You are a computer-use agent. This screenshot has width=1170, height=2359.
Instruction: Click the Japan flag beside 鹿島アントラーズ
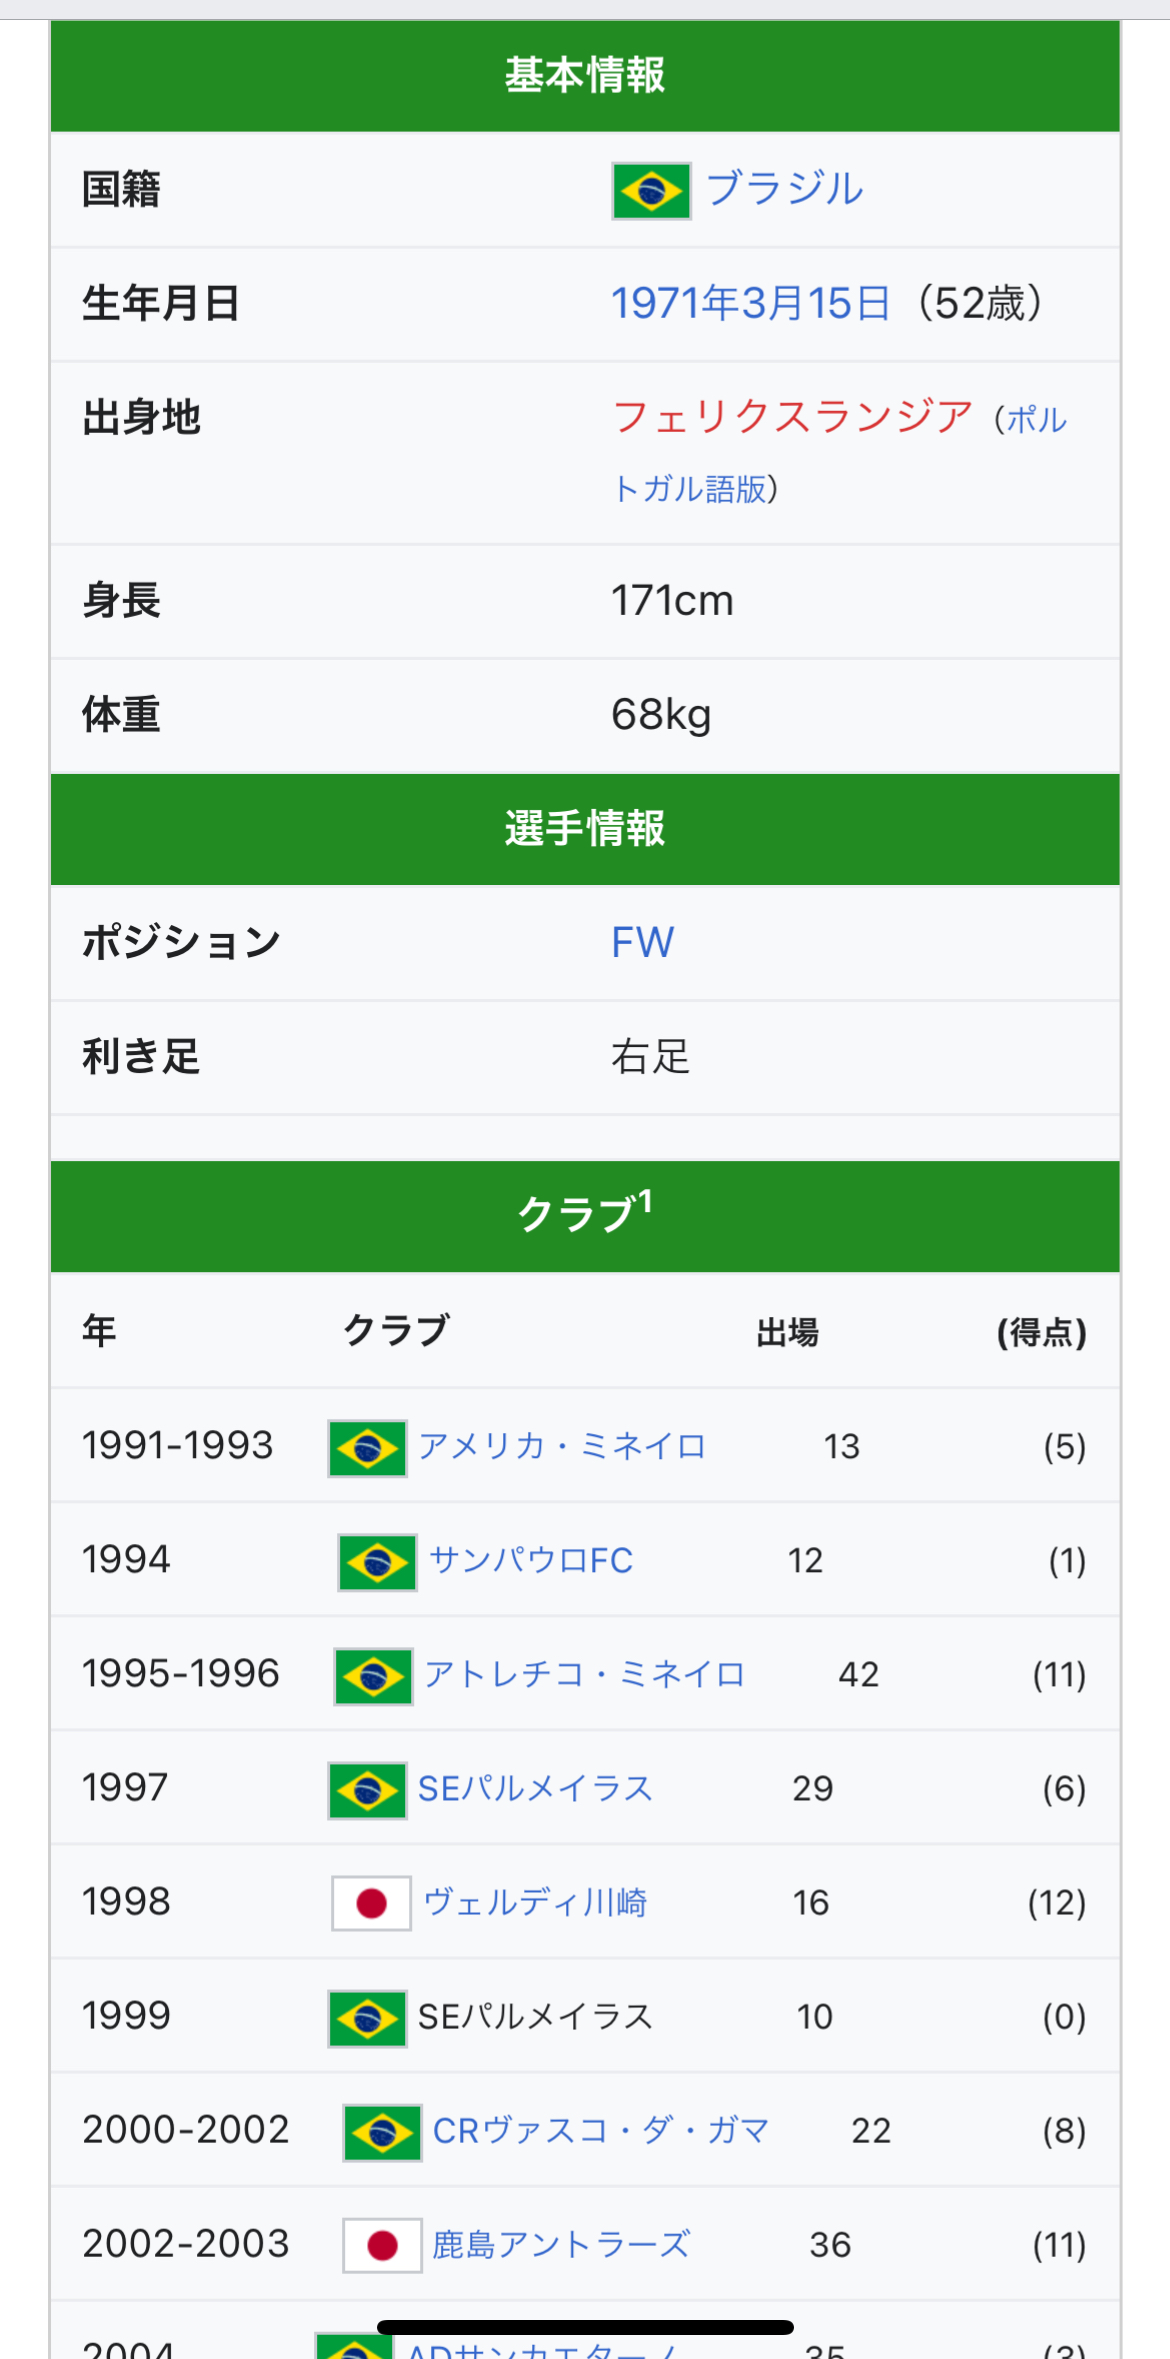pos(382,2246)
